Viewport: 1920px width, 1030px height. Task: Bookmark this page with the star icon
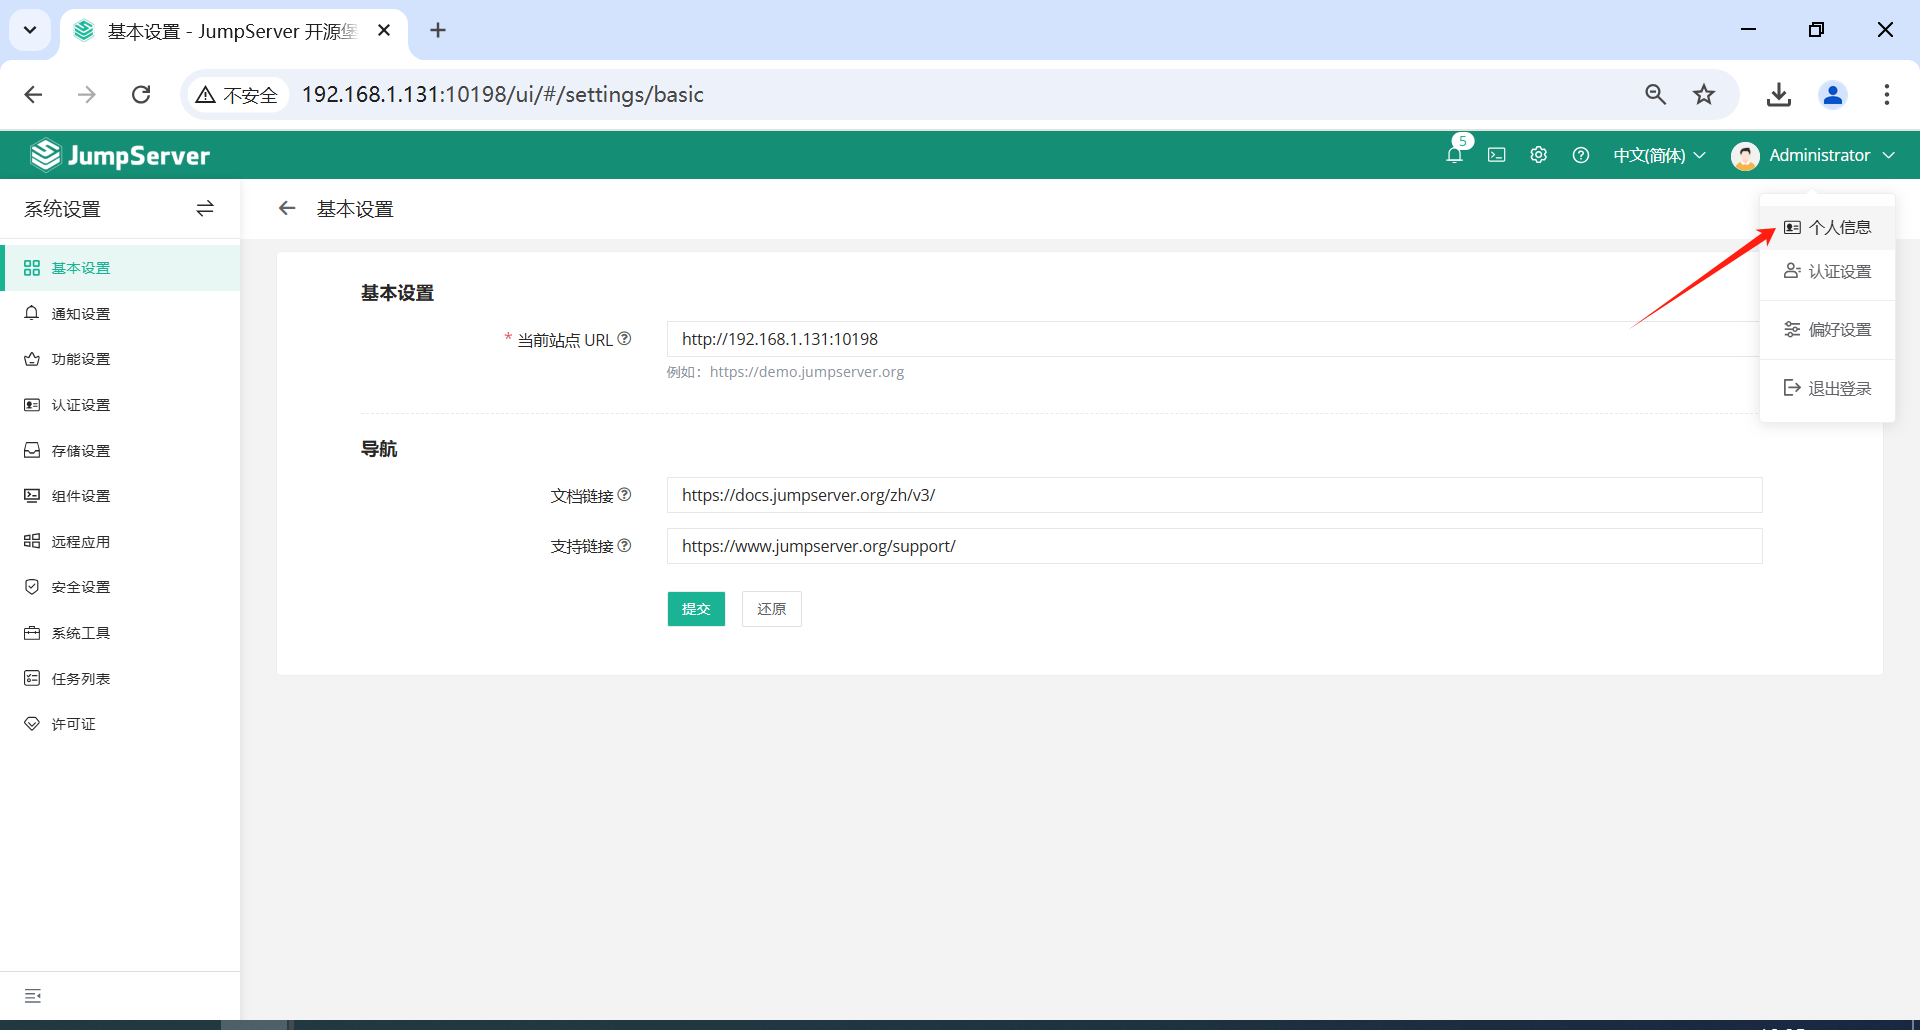click(x=1704, y=94)
